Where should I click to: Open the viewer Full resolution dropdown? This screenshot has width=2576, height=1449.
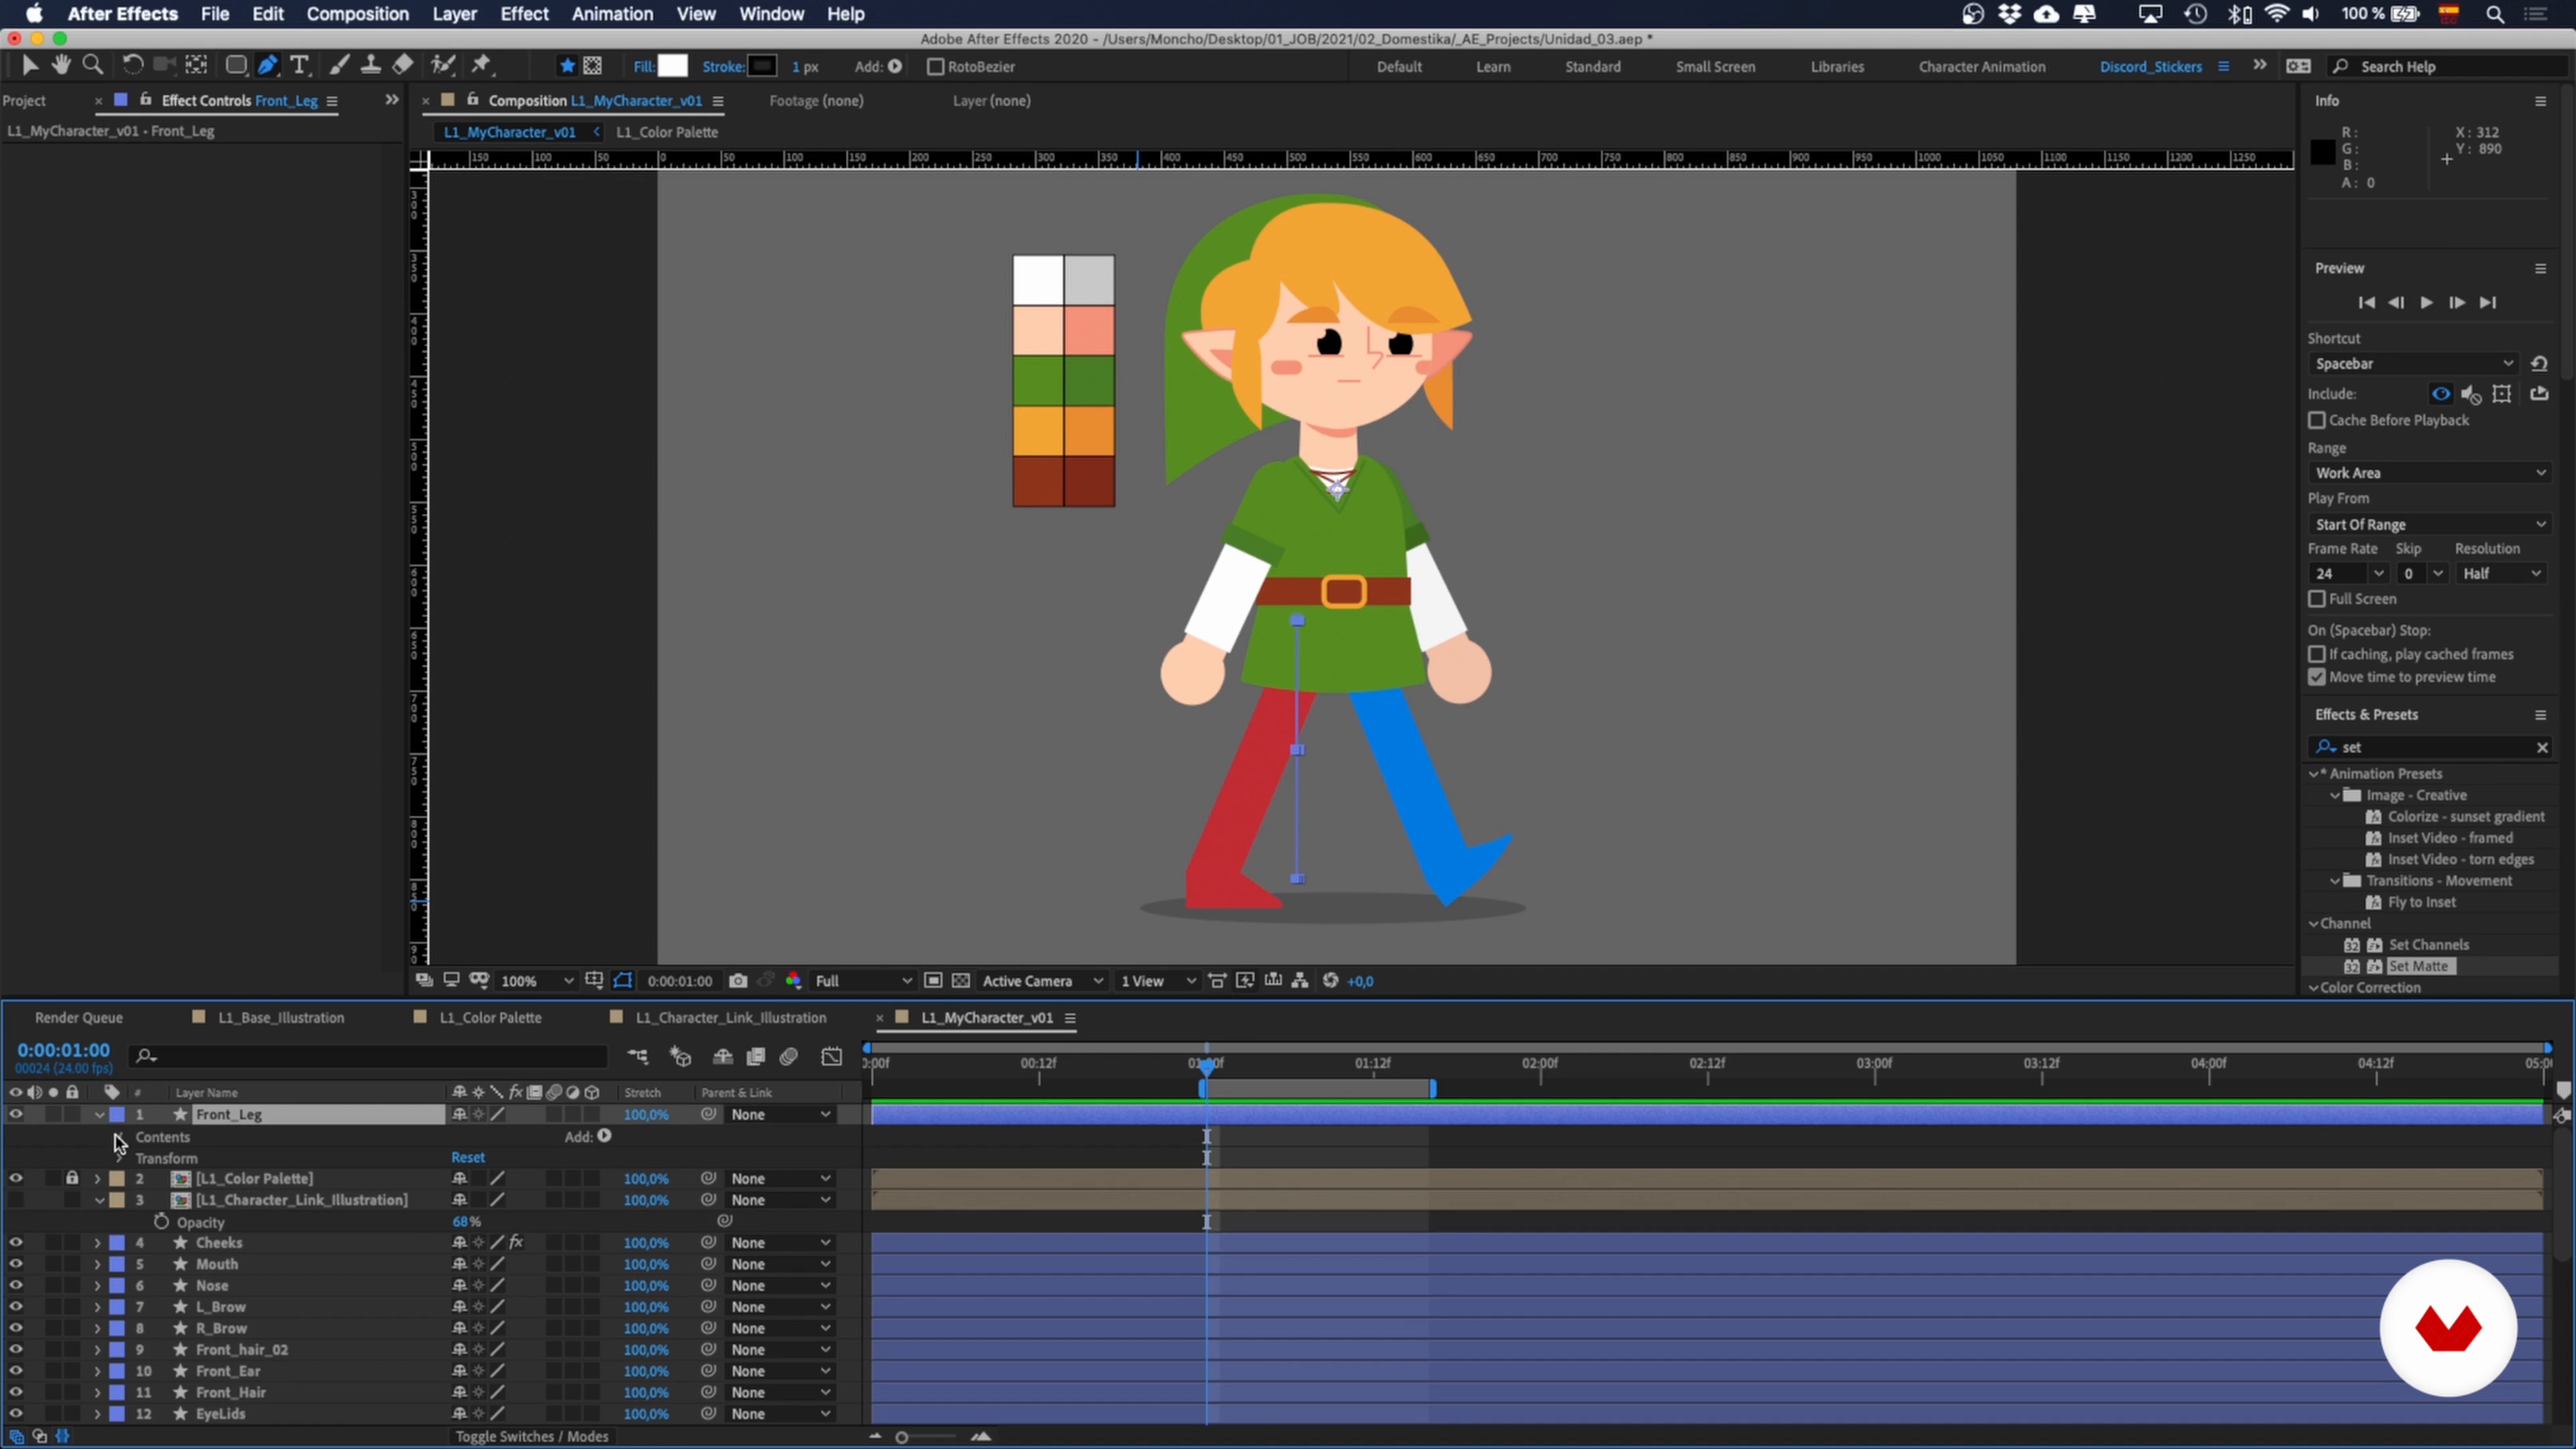tap(863, 981)
